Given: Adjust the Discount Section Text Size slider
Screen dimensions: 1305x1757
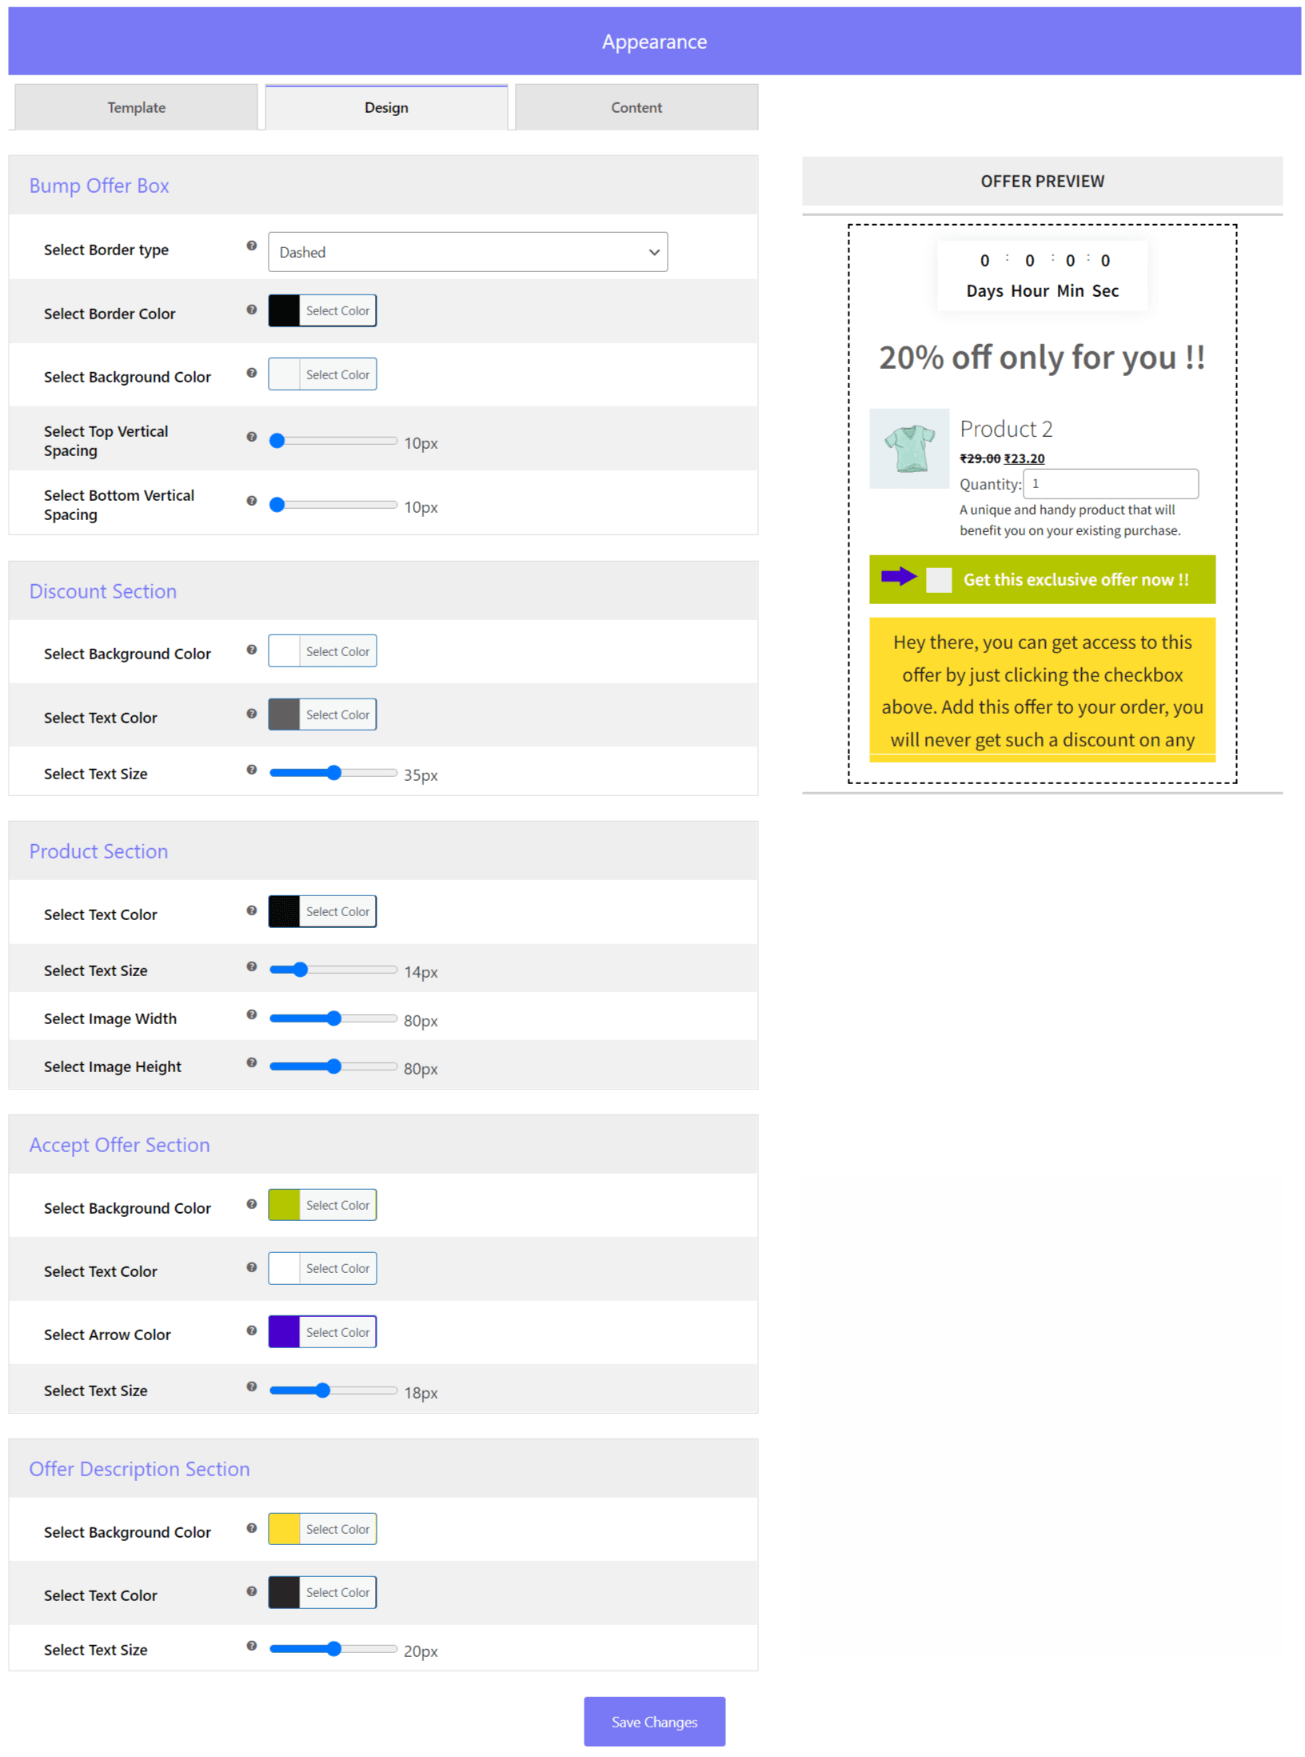Looking at the screenshot, I should tap(333, 773).
